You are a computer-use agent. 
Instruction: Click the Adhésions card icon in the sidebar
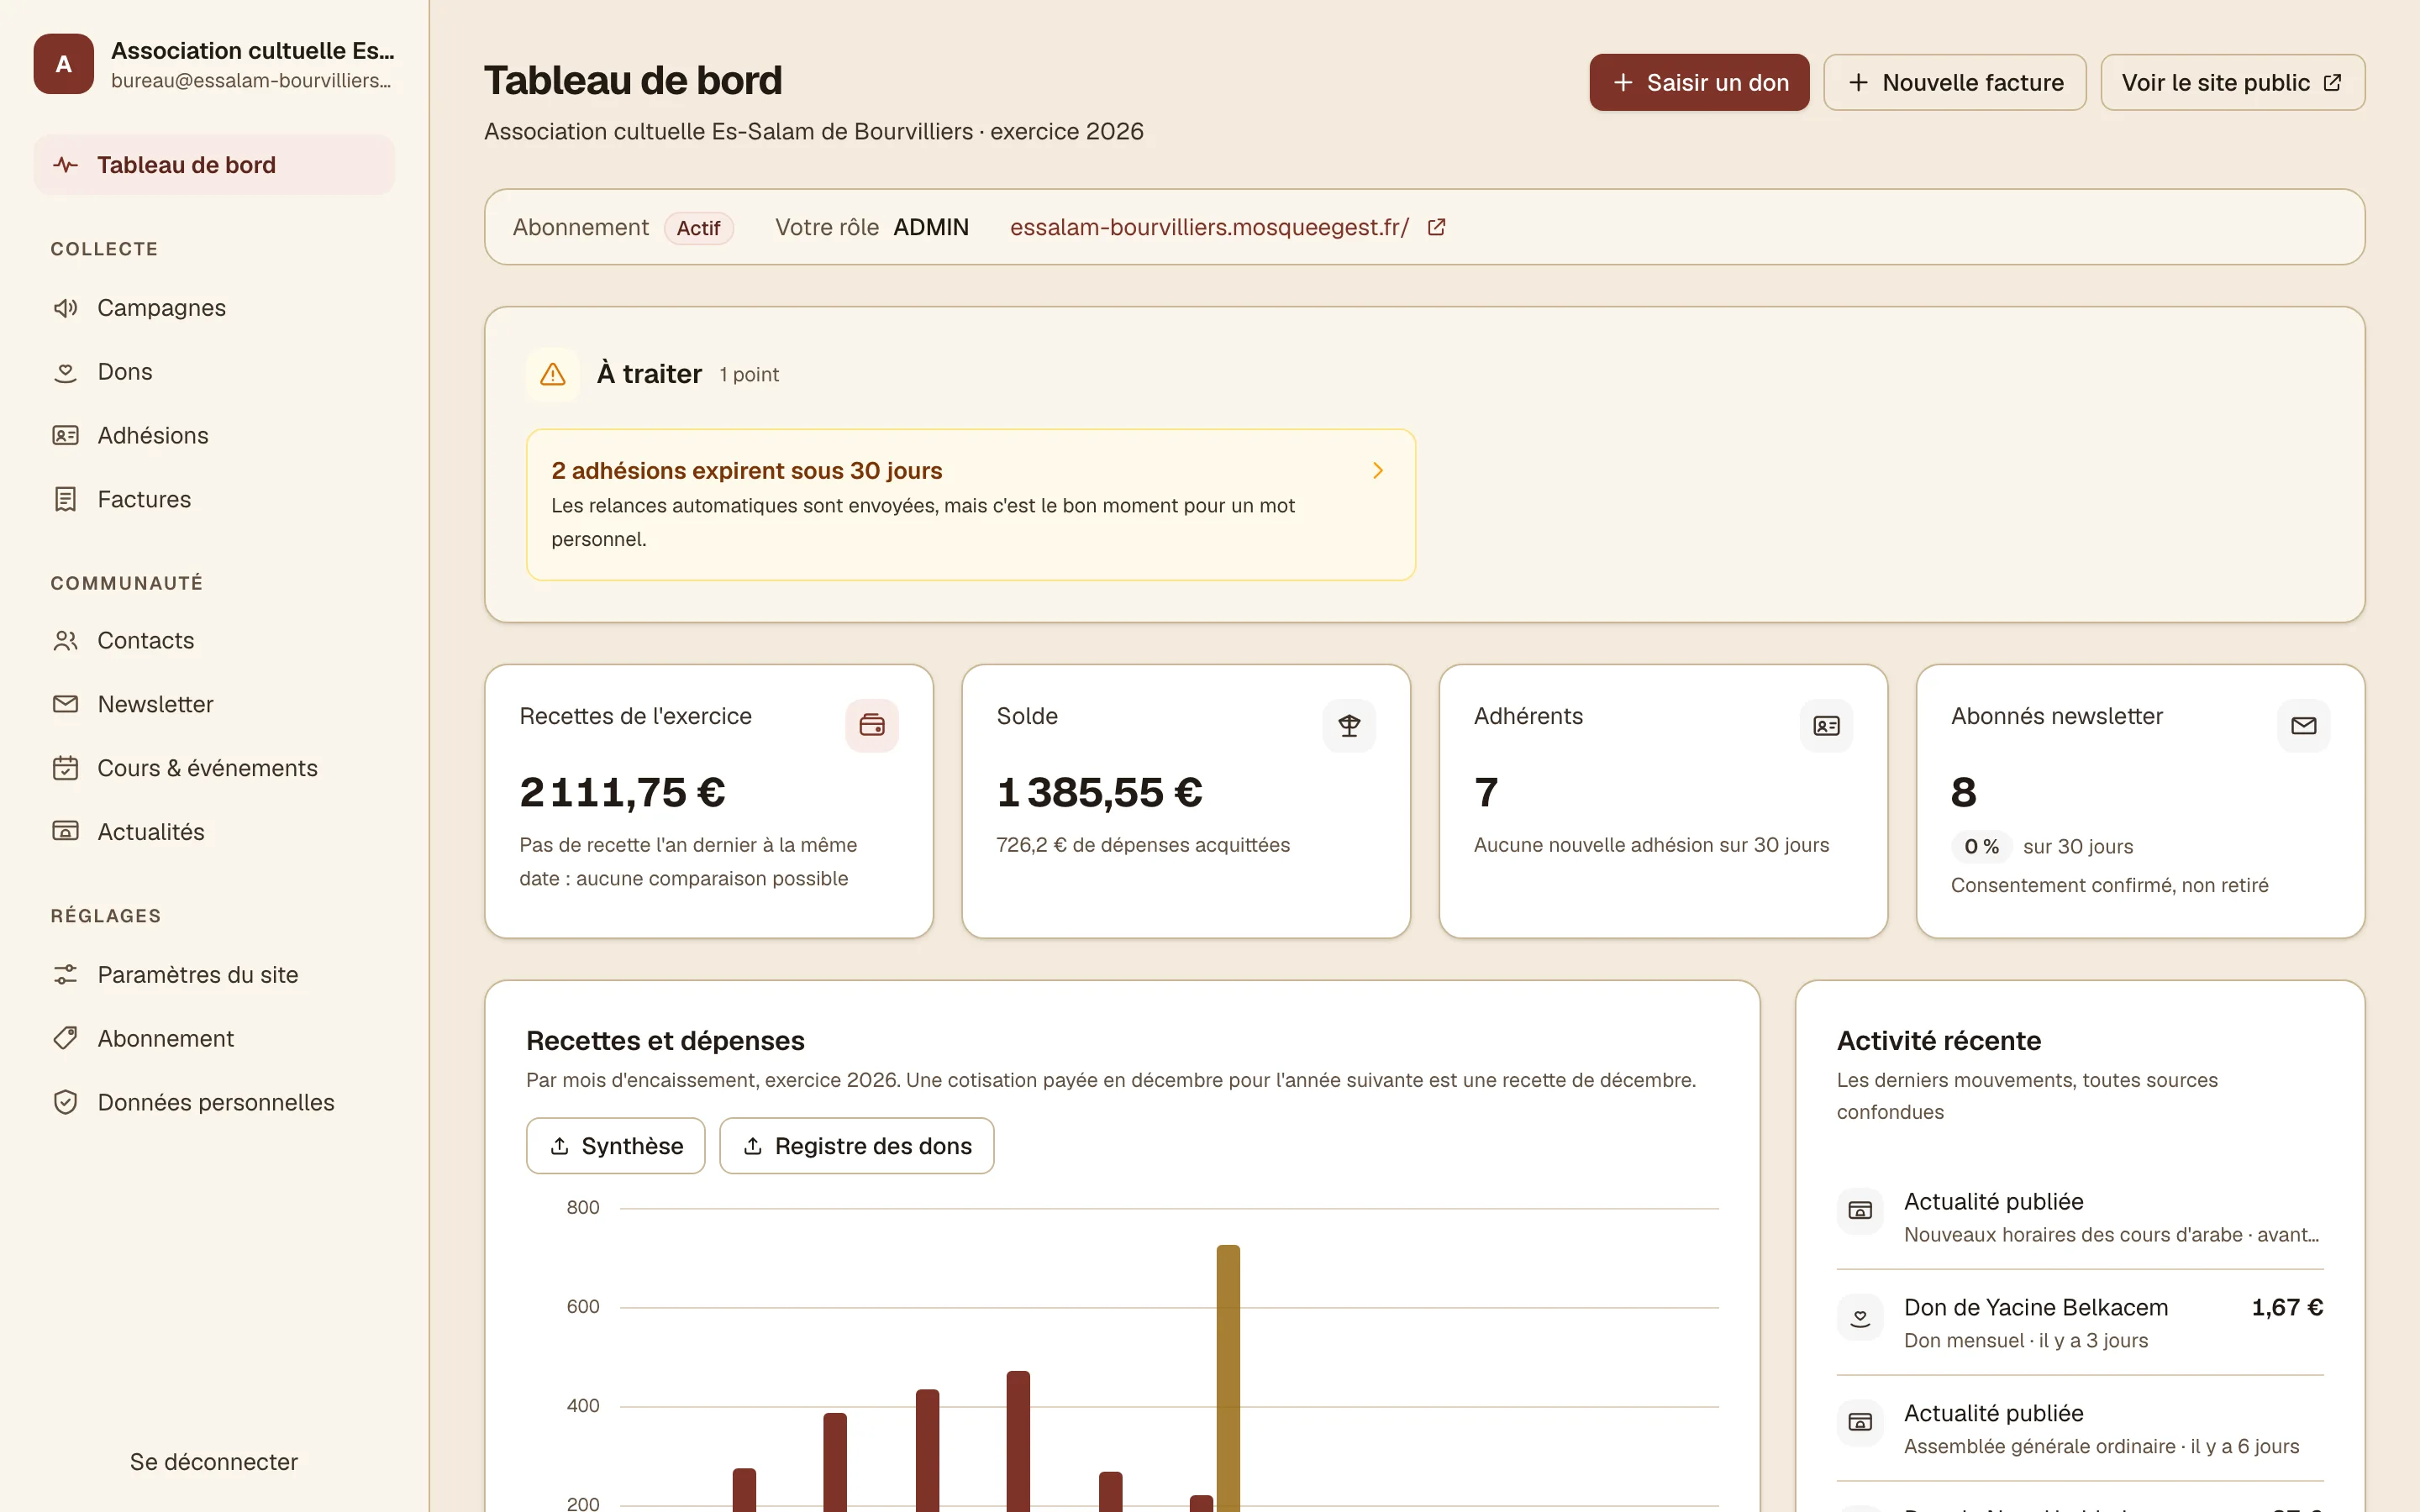pyautogui.click(x=66, y=436)
